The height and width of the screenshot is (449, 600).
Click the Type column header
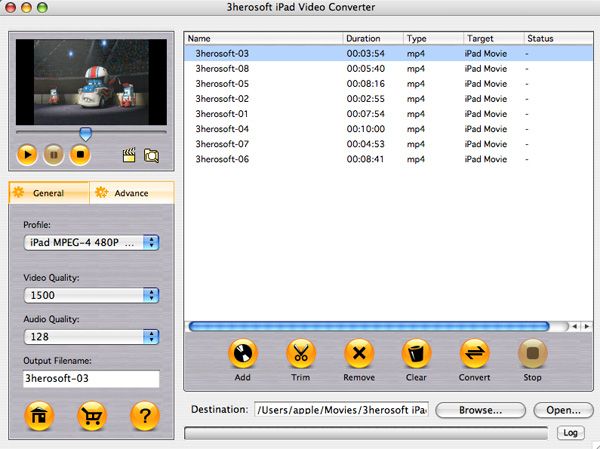point(433,39)
